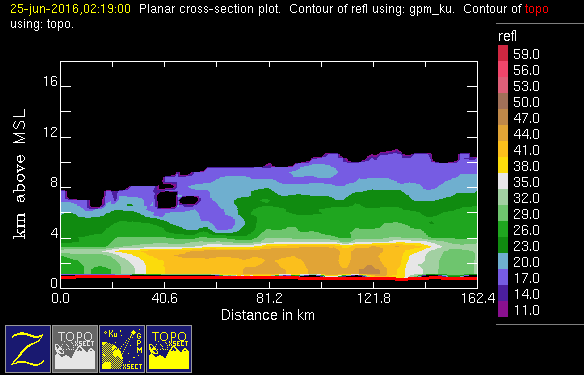Pick the 38.0 yellow legend swatch
Viewport: 584px width, 375px height.
[503, 165]
